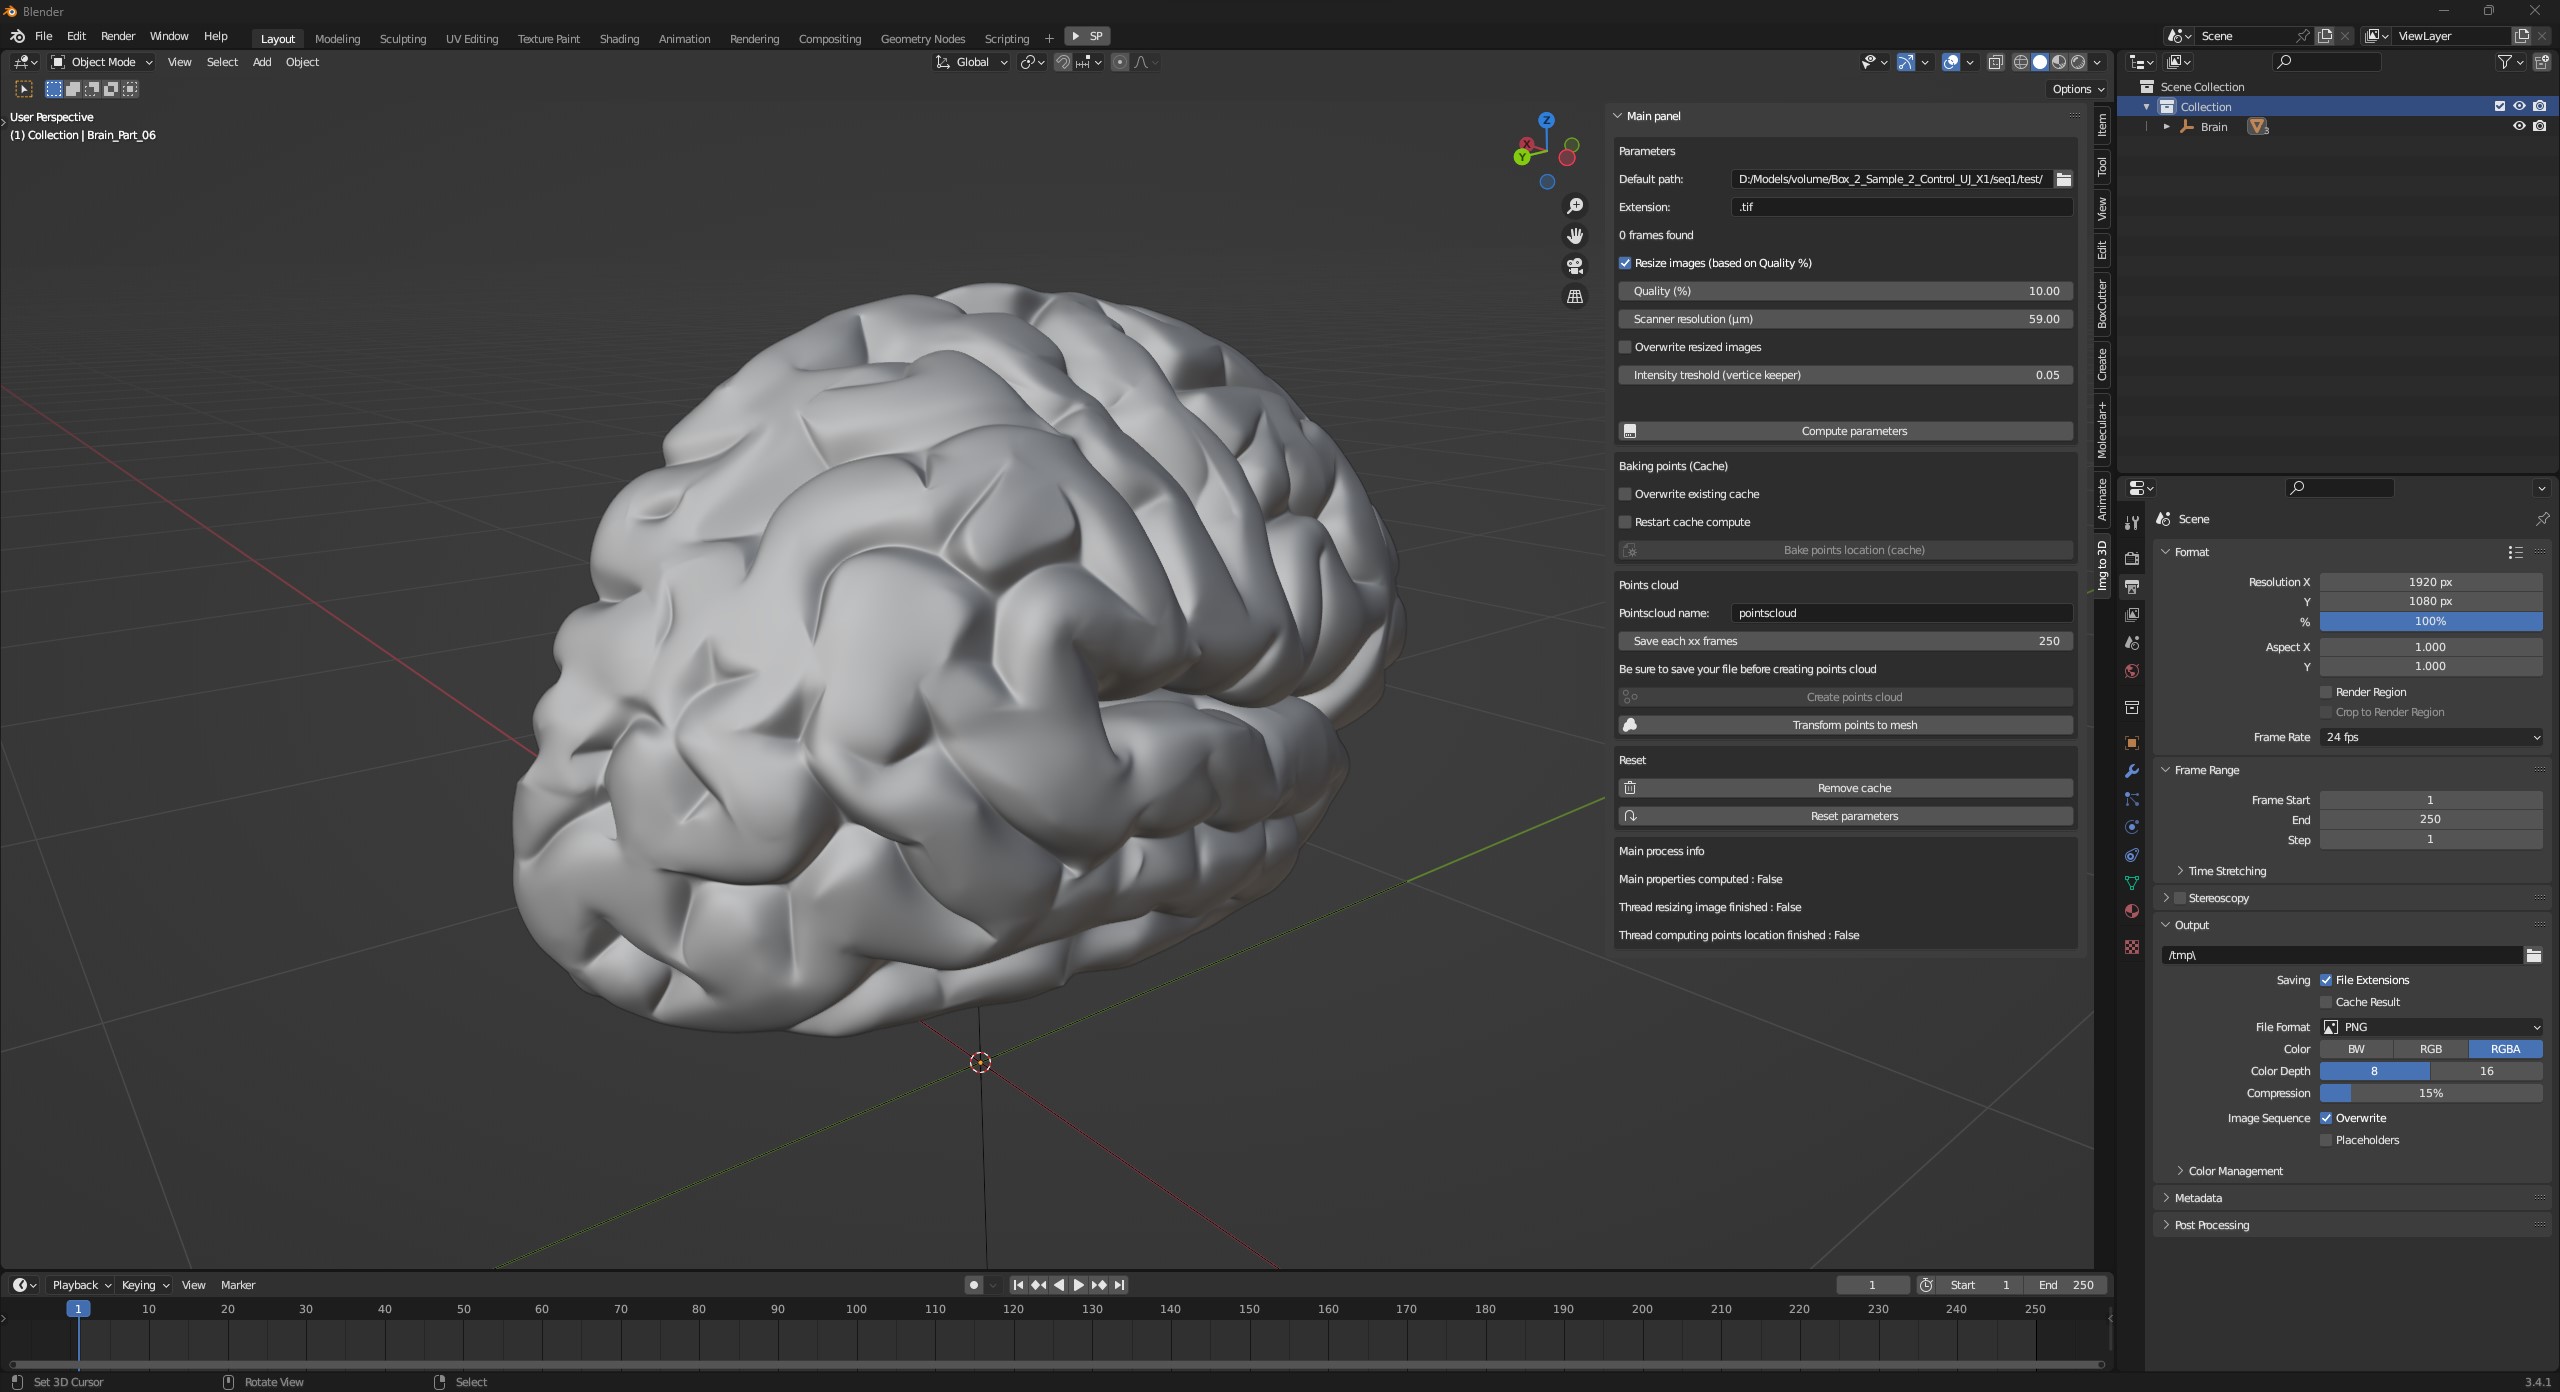Open the Render menu
This screenshot has width=2560, height=1392.
[x=118, y=36]
